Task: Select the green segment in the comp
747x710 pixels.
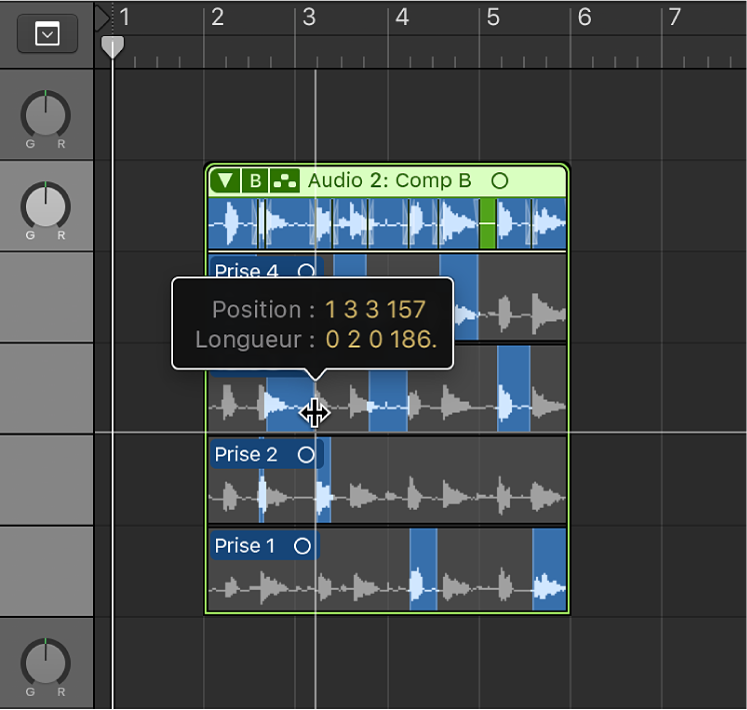Action: [487, 223]
